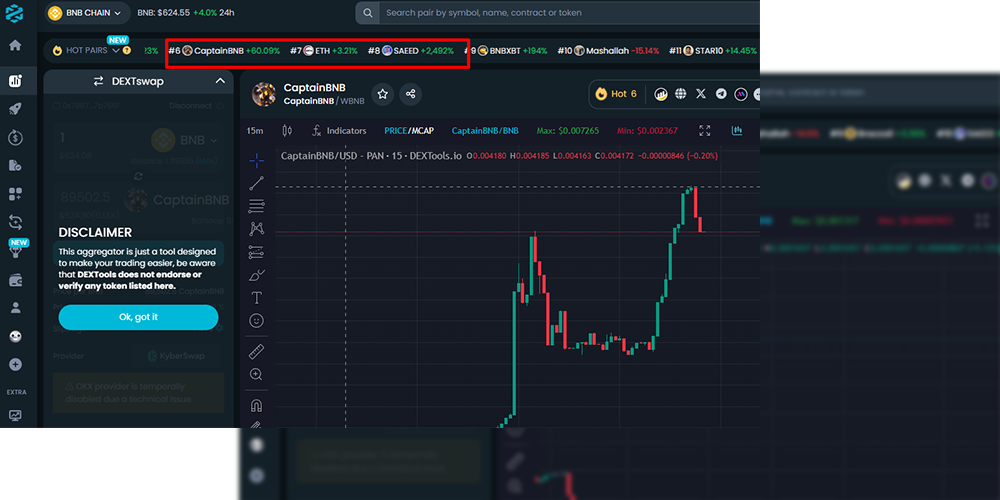Open the token Telegram link
The image size is (1000, 500).
coord(721,94)
